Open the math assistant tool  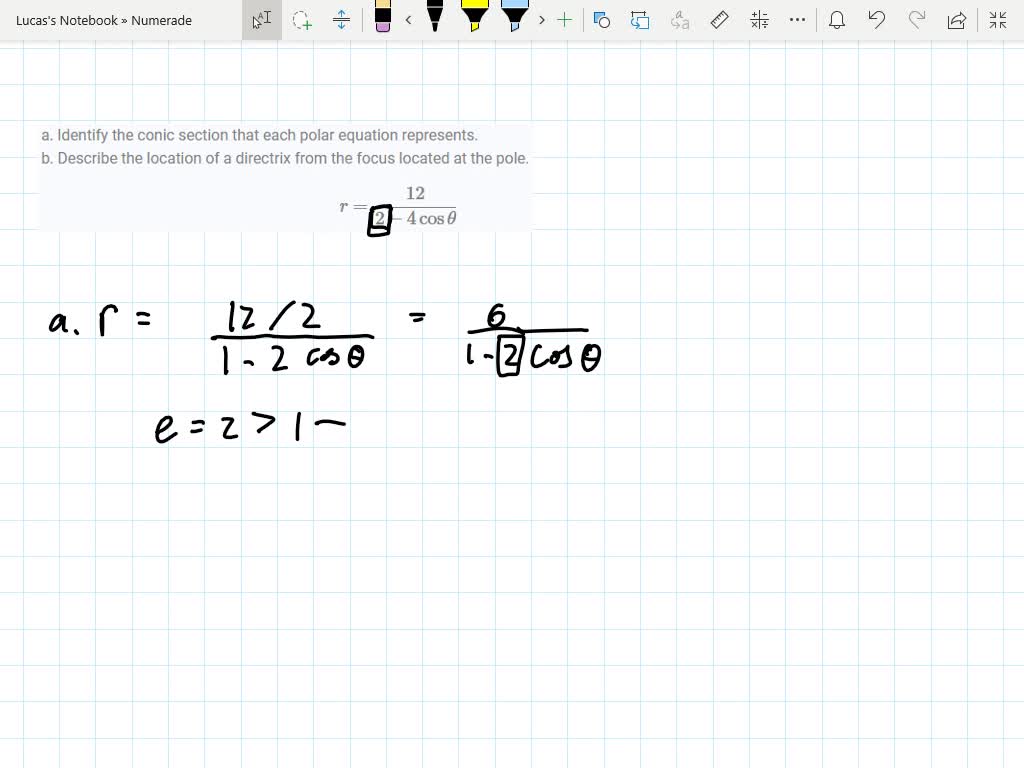[x=759, y=20]
